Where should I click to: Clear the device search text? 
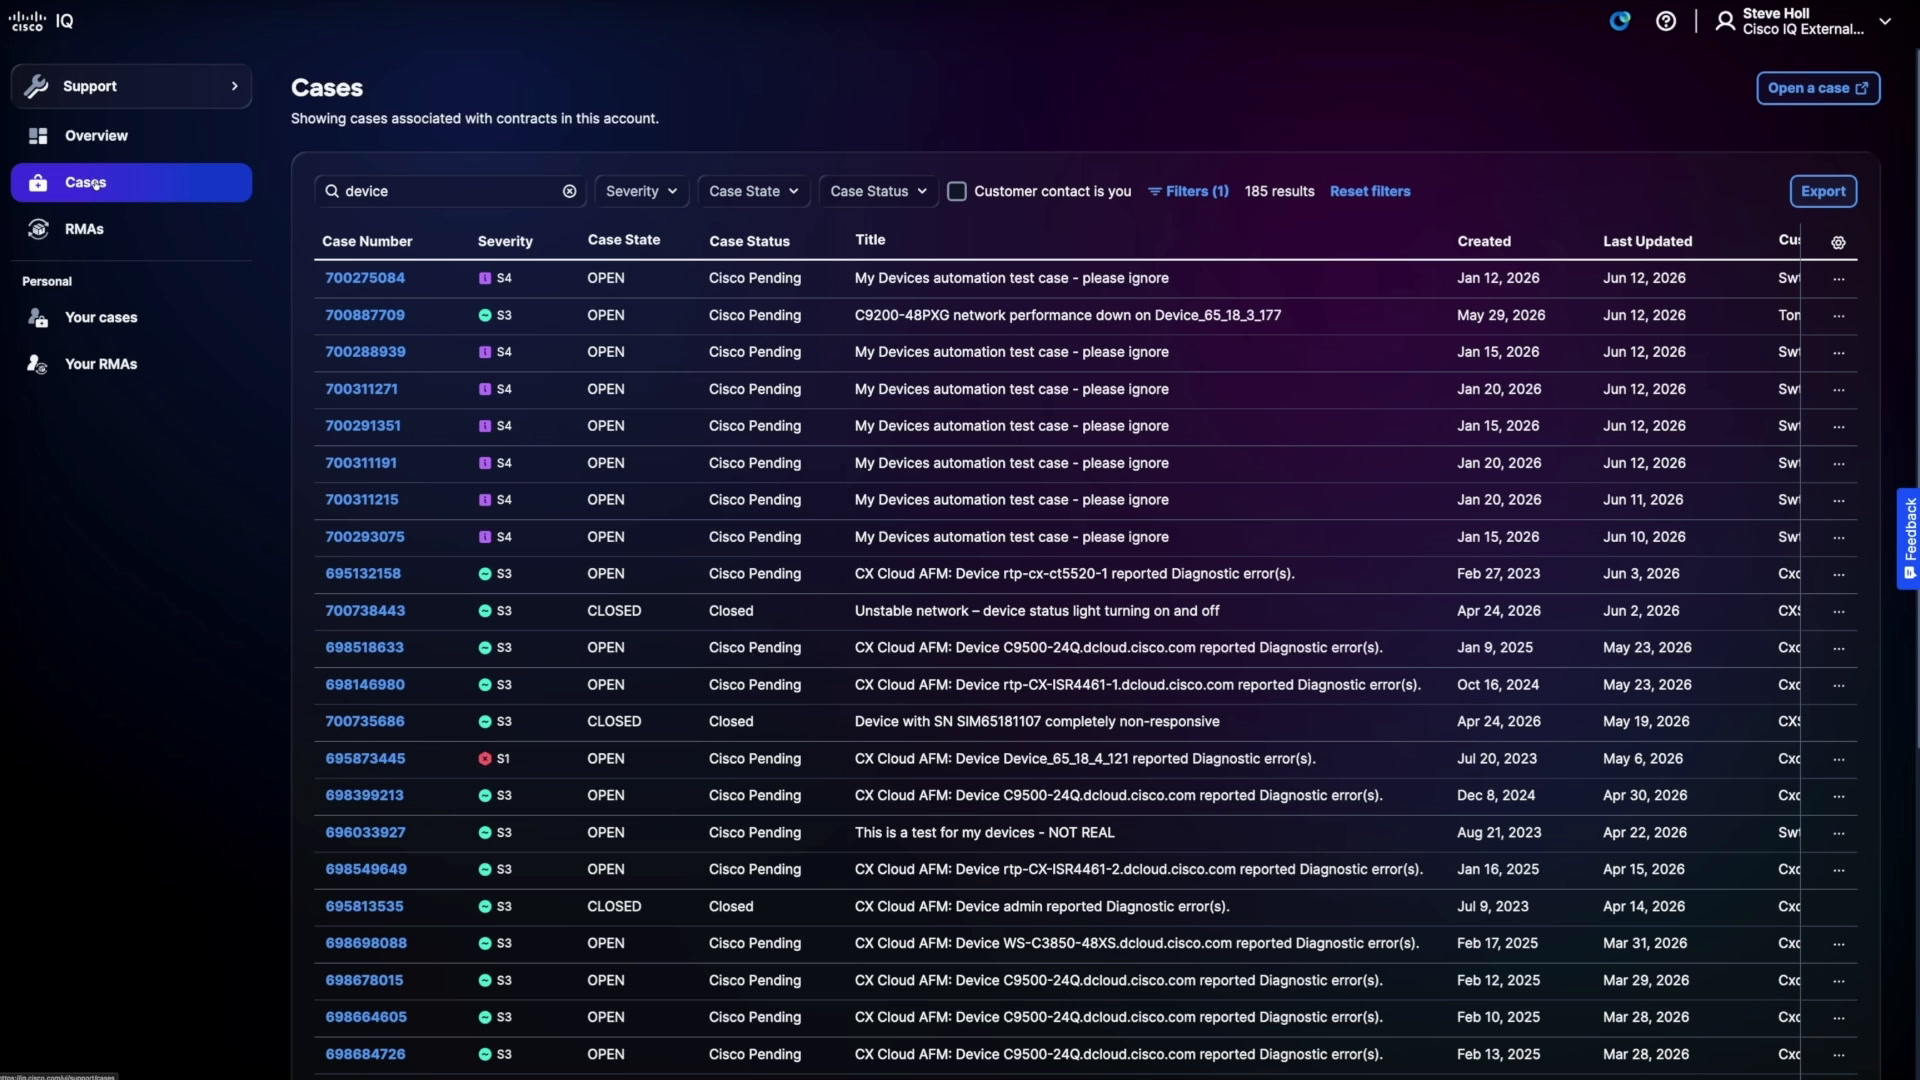click(x=569, y=191)
